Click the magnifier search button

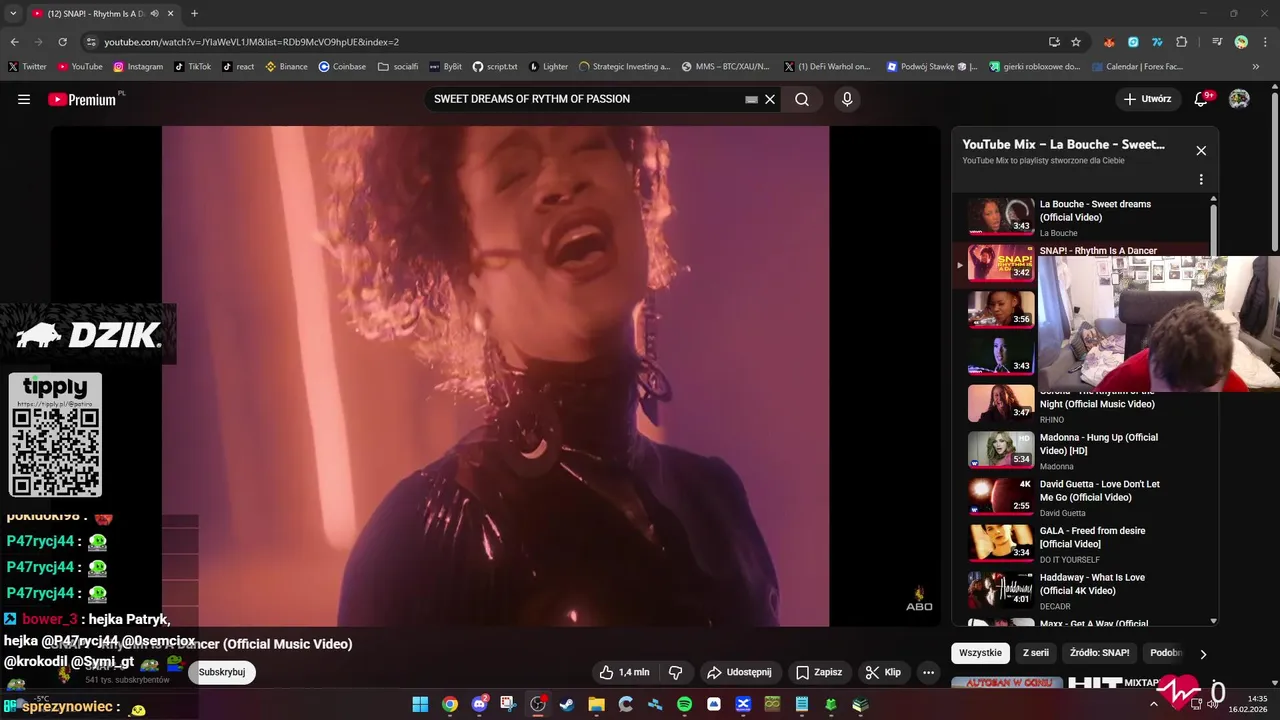point(802,99)
